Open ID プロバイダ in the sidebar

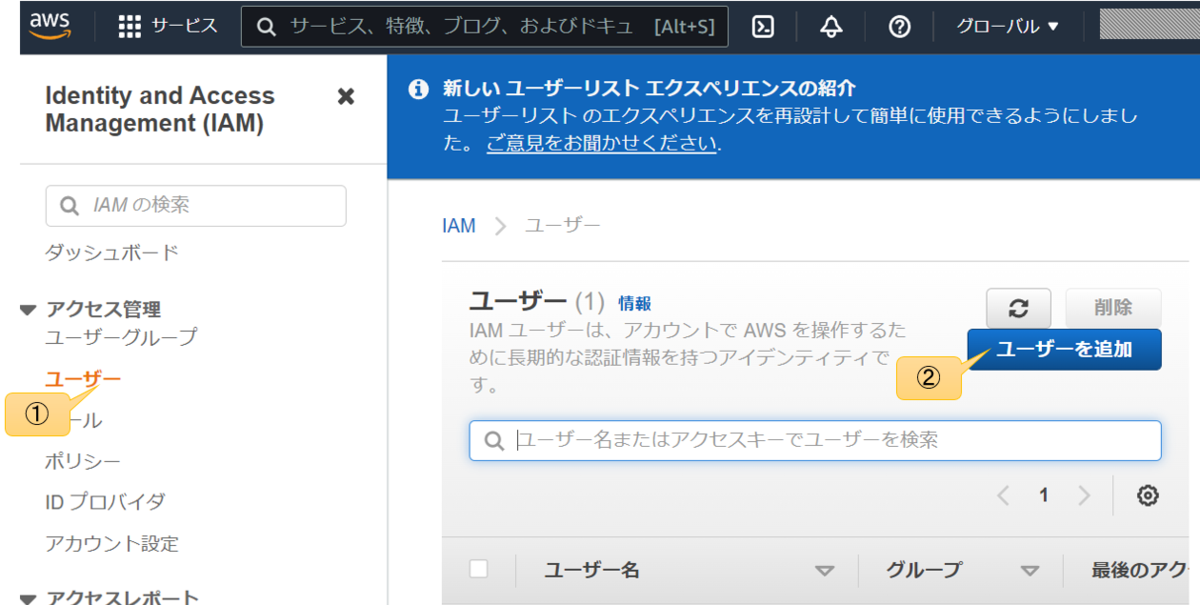tap(105, 502)
